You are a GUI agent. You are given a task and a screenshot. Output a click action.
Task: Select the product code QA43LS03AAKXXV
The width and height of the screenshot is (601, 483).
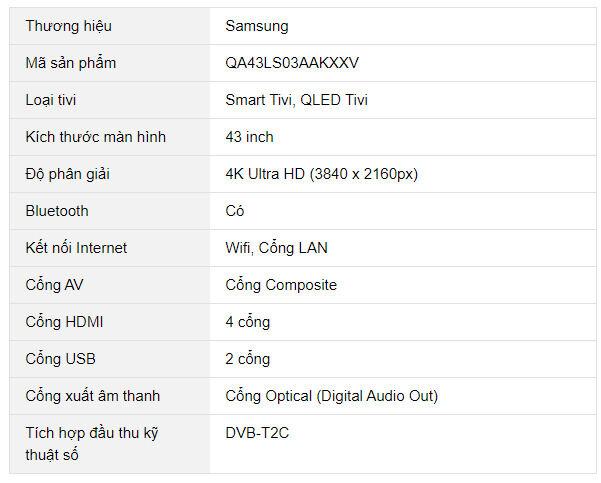pos(292,63)
